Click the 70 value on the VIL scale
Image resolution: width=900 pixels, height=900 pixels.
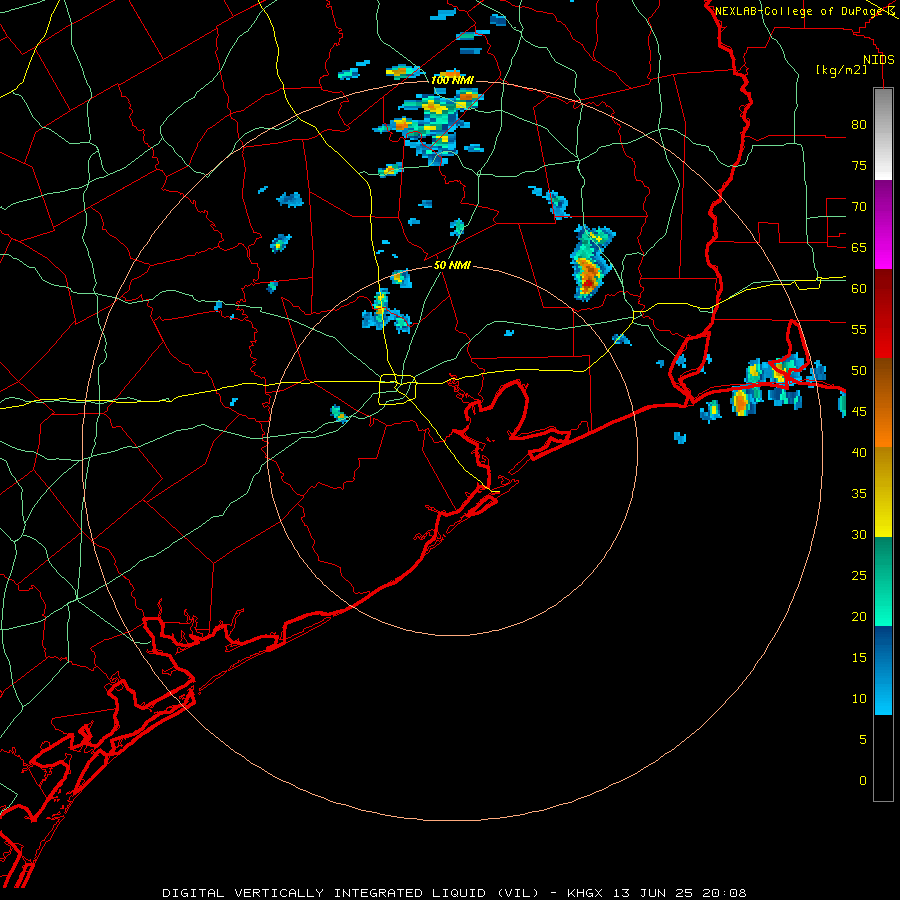click(x=859, y=207)
